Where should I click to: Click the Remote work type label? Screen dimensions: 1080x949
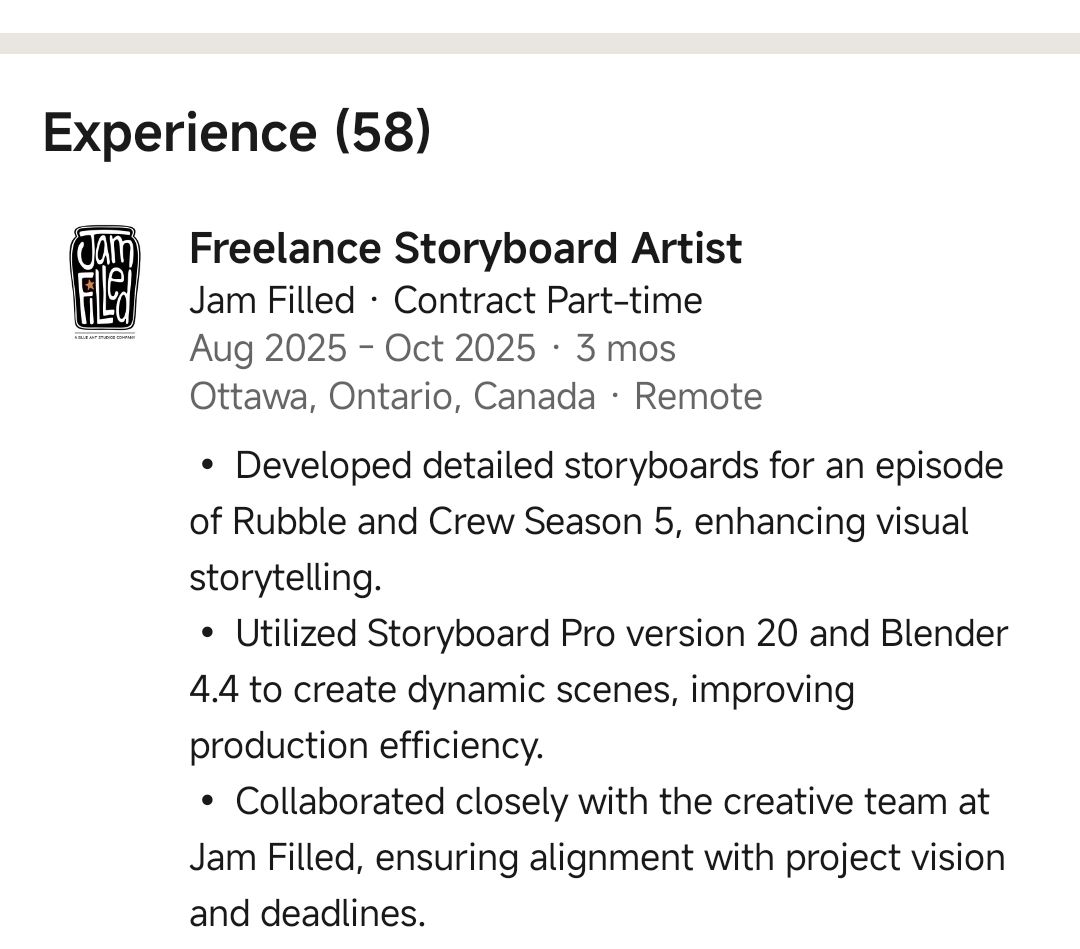[x=698, y=397]
